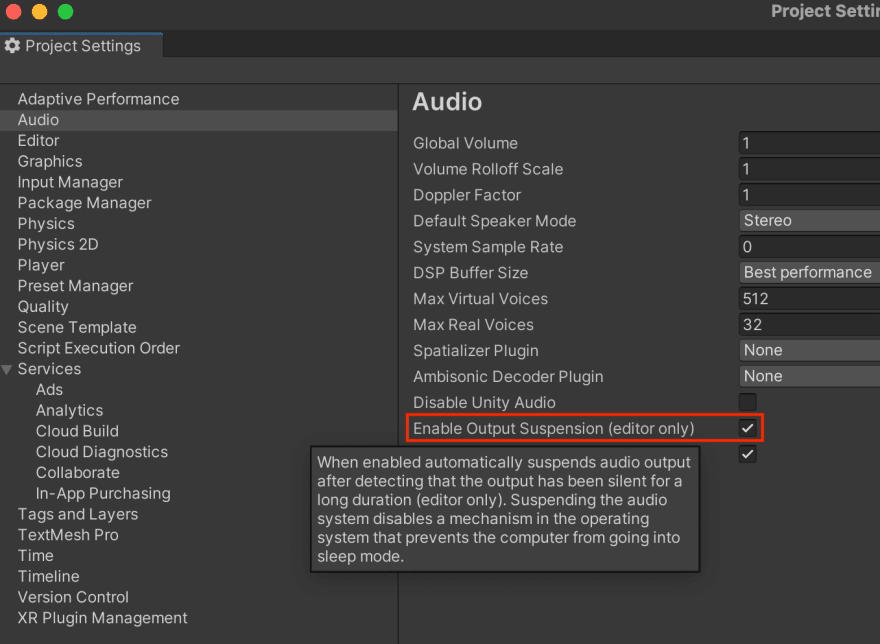Enable the Disable Unity Audio checkbox
The image size is (880, 644).
coord(748,402)
